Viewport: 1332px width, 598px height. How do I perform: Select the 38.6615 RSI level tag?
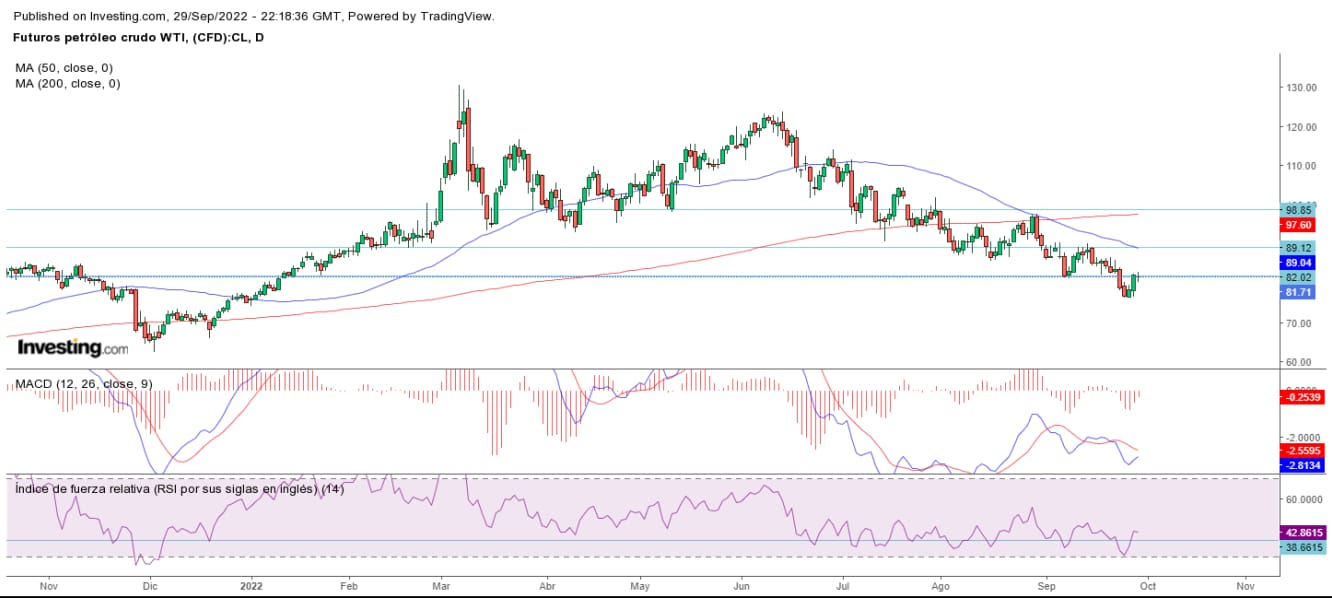[x=1302, y=548]
